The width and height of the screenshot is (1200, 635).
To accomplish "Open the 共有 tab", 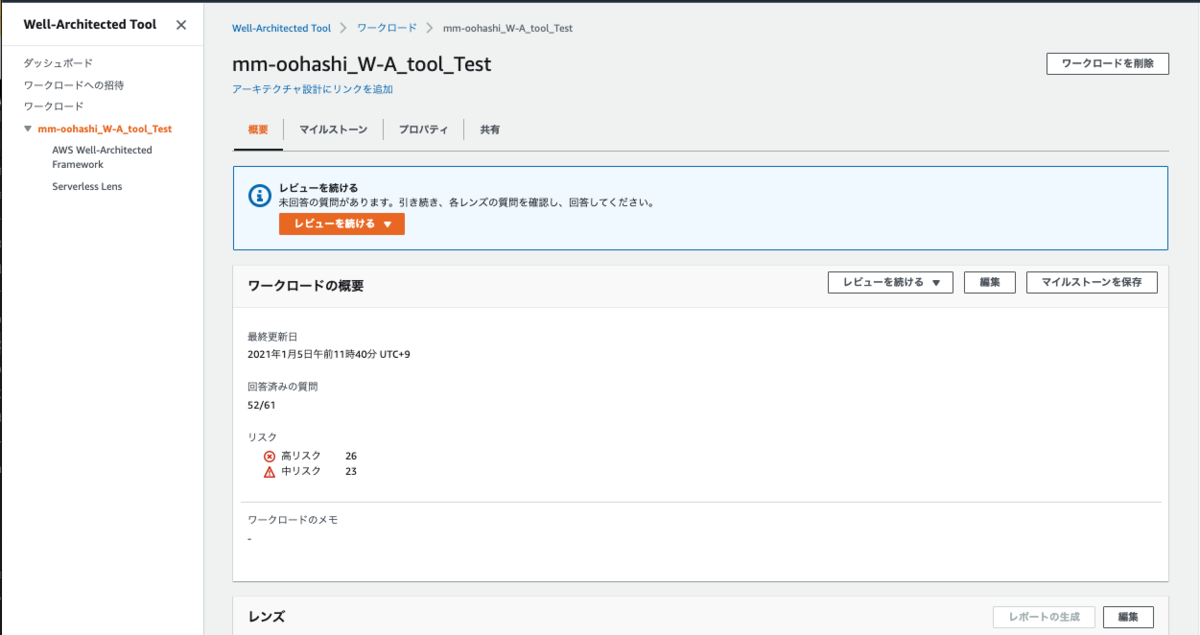I will [x=490, y=130].
